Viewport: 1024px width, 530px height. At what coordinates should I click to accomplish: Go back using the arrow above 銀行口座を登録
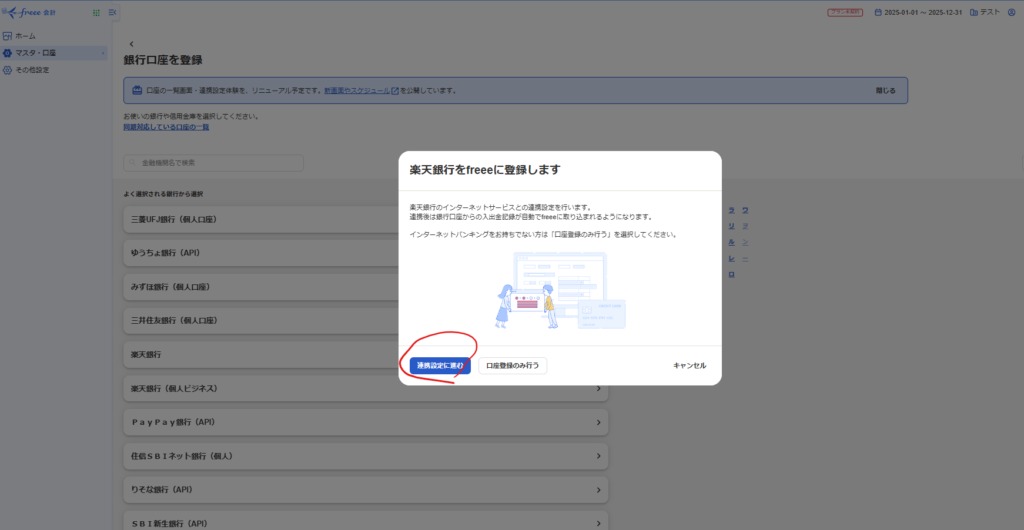point(131,44)
